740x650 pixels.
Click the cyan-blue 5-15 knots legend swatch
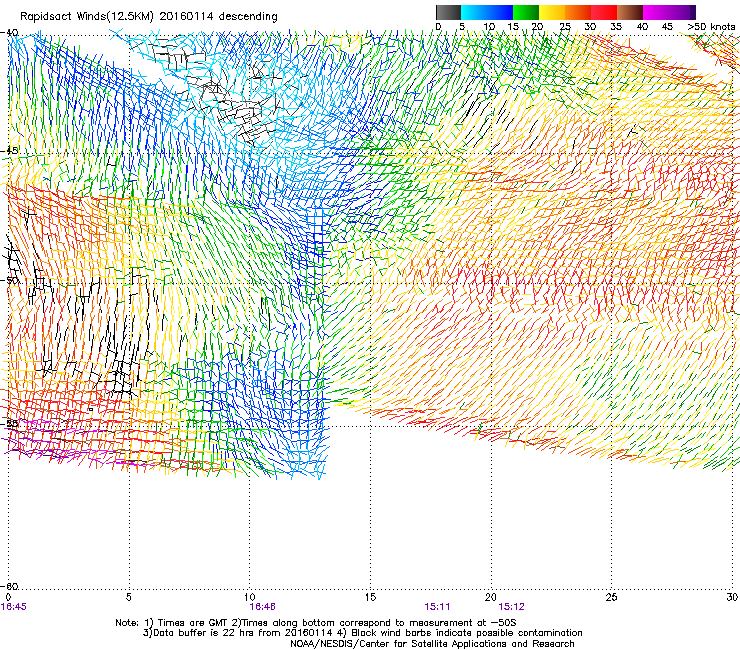click(x=487, y=12)
